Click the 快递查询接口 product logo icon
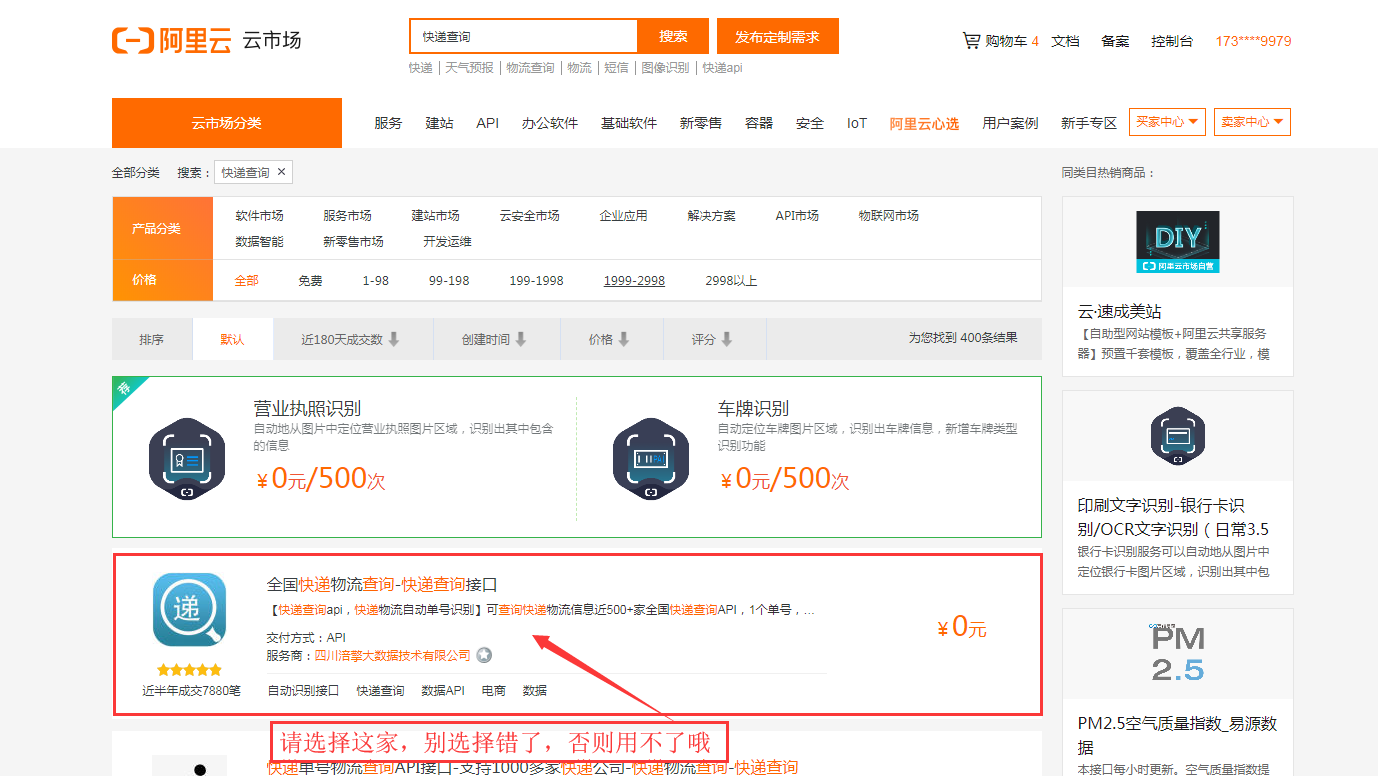The height and width of the screenshot is (776, 1378). 190,610
